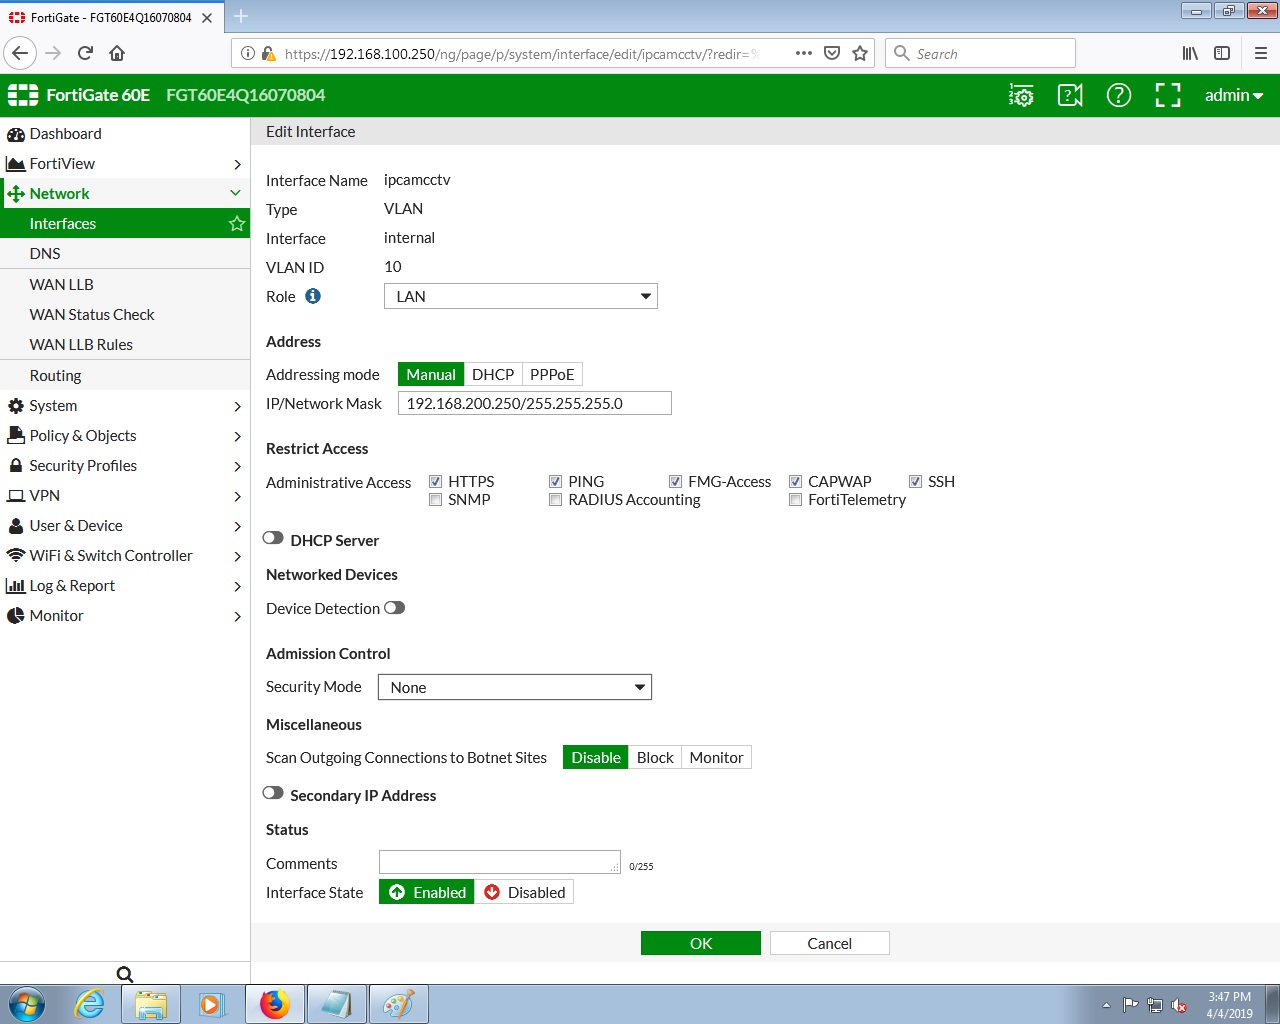1280x1024 pixels.
Task: Open the WAN LLB menu item
Action: coord(125,285)
